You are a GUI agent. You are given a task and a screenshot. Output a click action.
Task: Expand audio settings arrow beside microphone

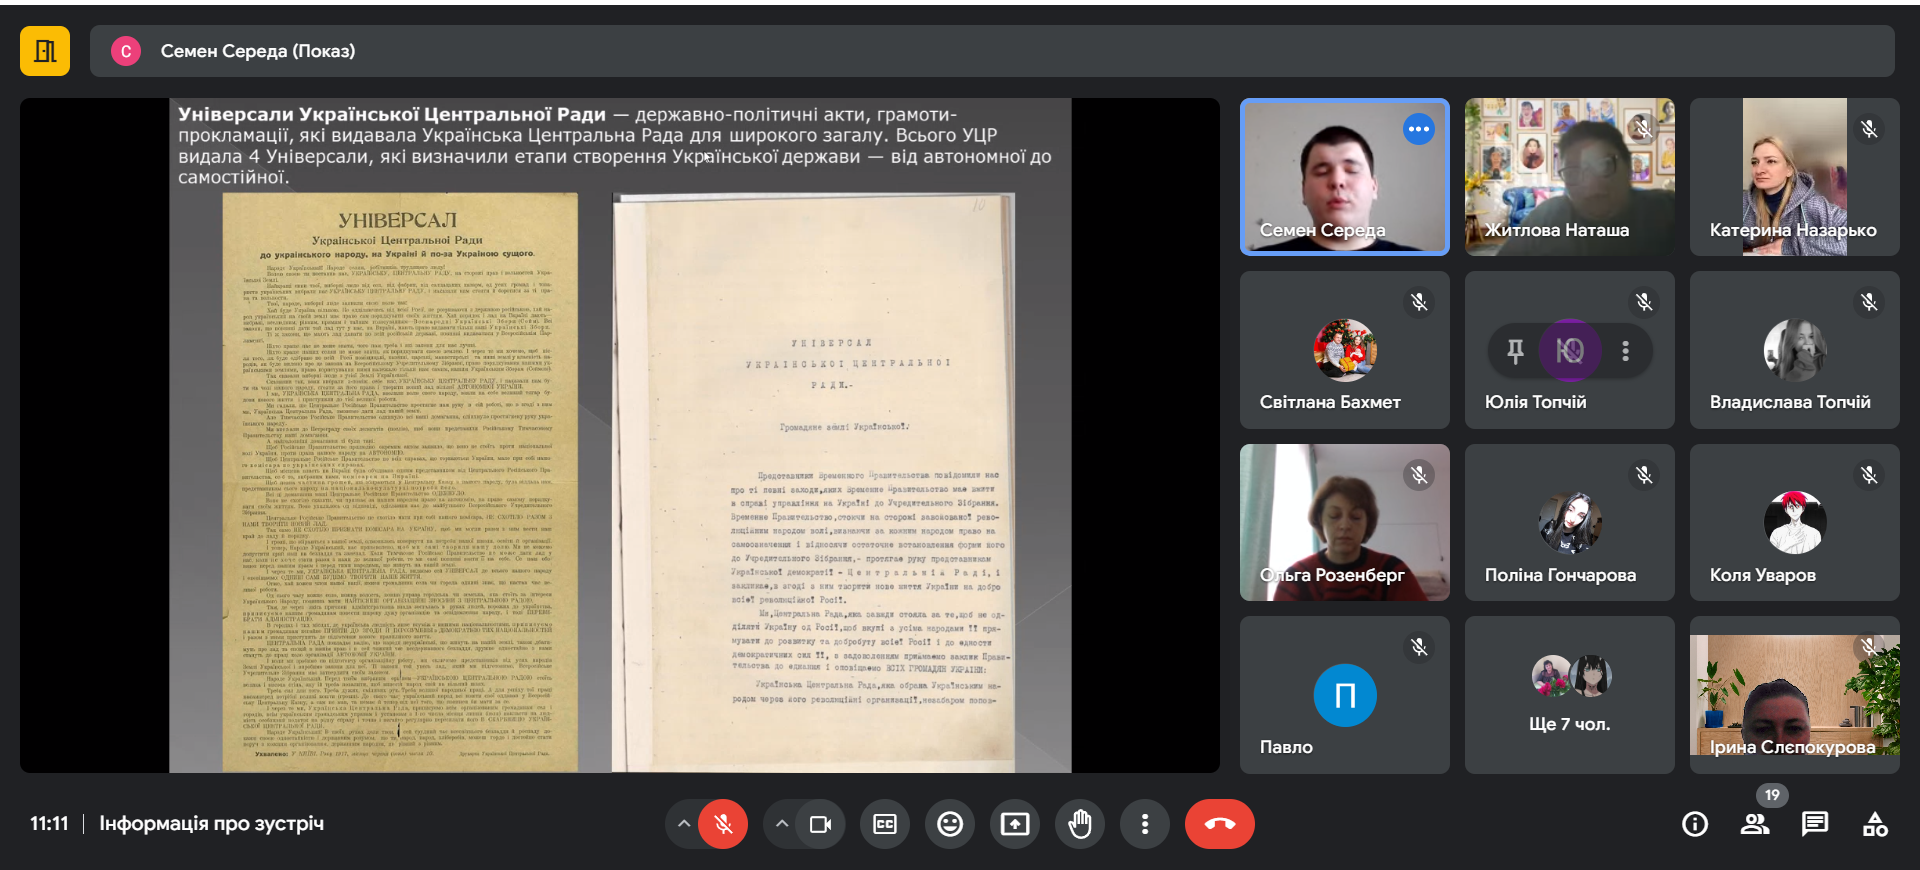pos(684,824)
